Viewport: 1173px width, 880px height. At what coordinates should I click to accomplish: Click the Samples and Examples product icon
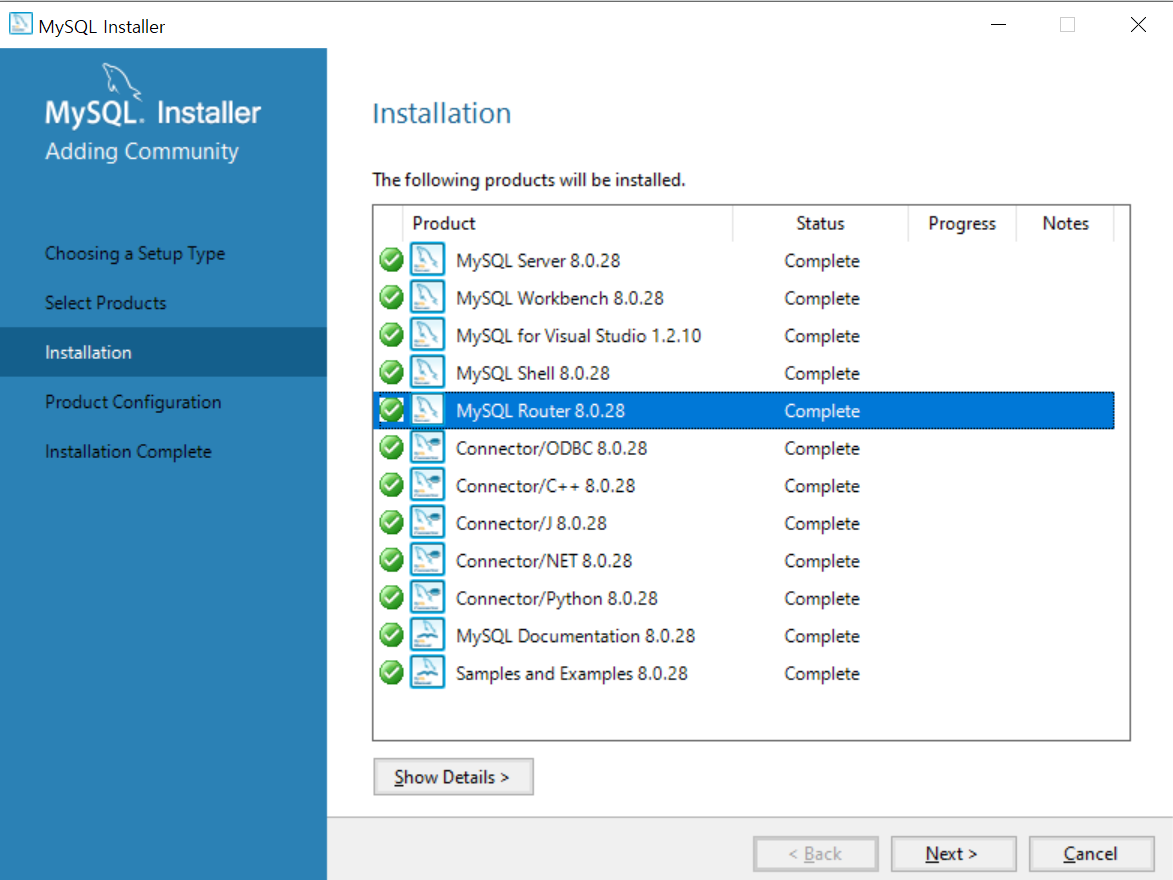(427, 672)
